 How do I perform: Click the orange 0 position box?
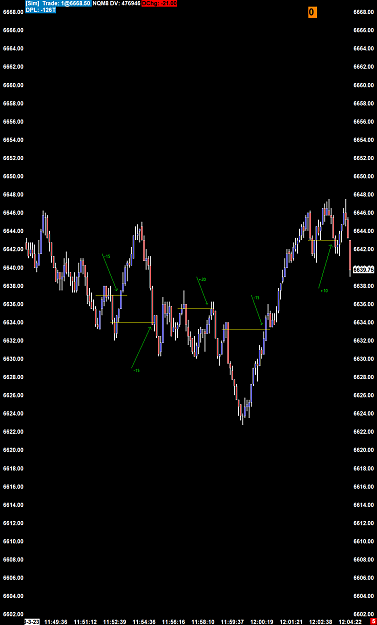click(x=312, y=12)
